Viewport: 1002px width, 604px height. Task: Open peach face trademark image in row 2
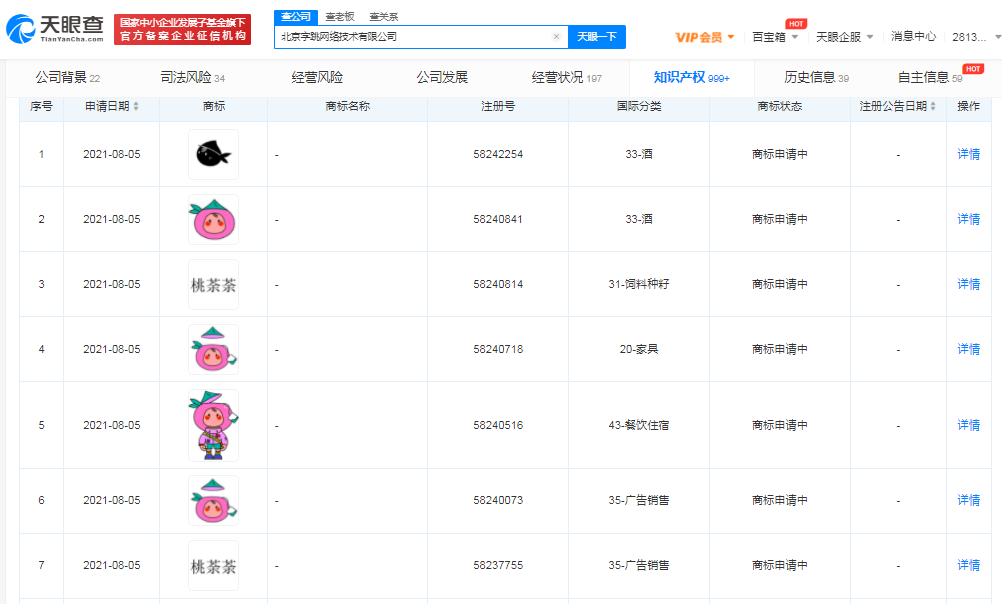pos(213,219)
